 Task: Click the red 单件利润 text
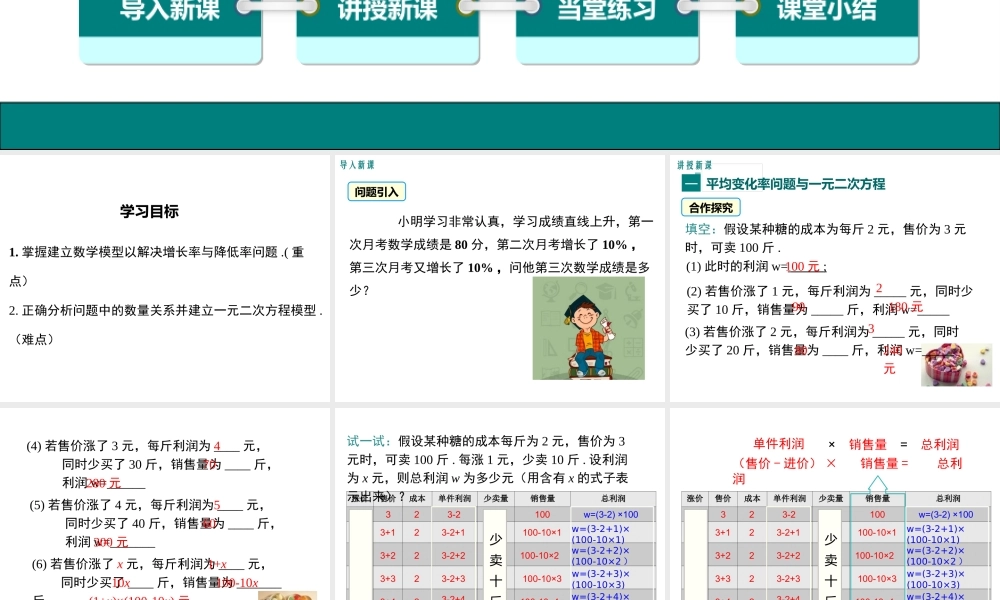(779, 444)
